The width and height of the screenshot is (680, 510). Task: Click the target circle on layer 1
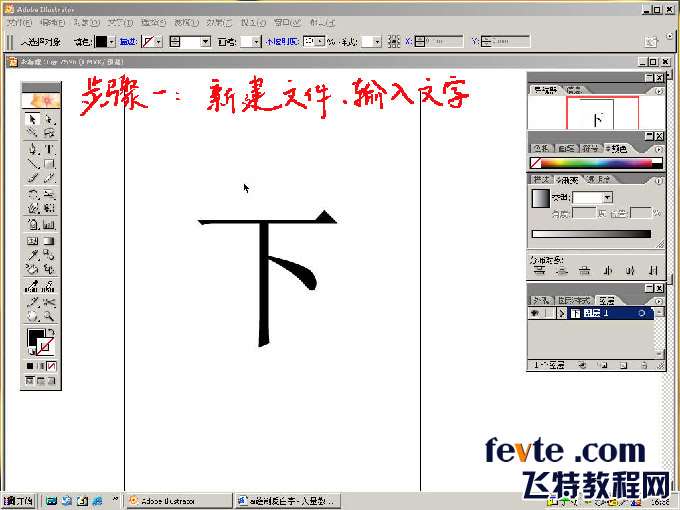point(641,313)
